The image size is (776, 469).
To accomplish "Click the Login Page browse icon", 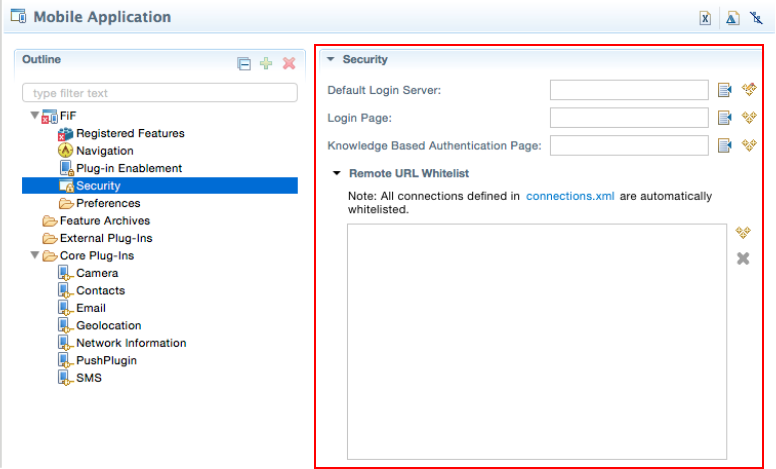I will coord(725,118).
